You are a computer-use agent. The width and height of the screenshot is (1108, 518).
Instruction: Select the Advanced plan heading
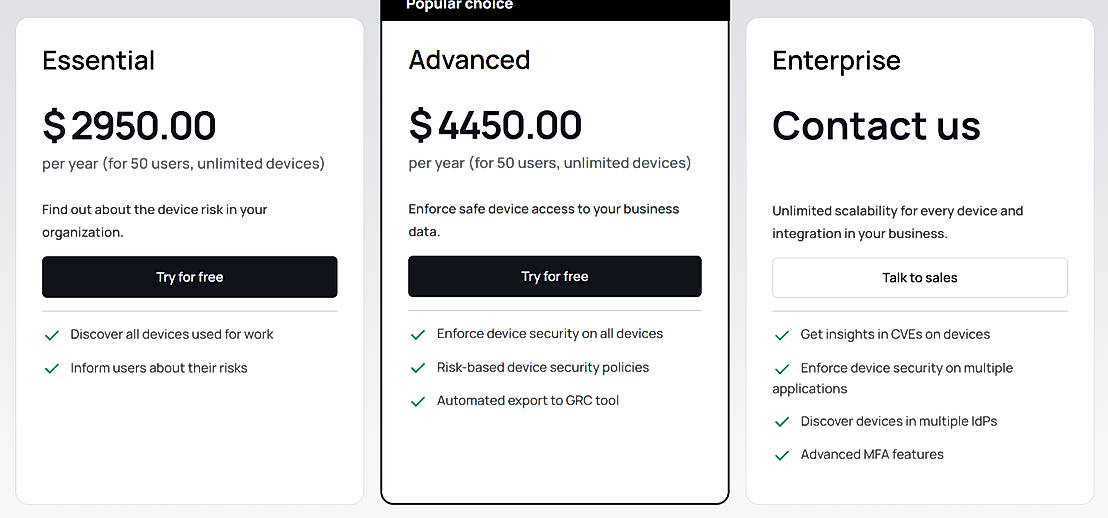pos(469,60)
